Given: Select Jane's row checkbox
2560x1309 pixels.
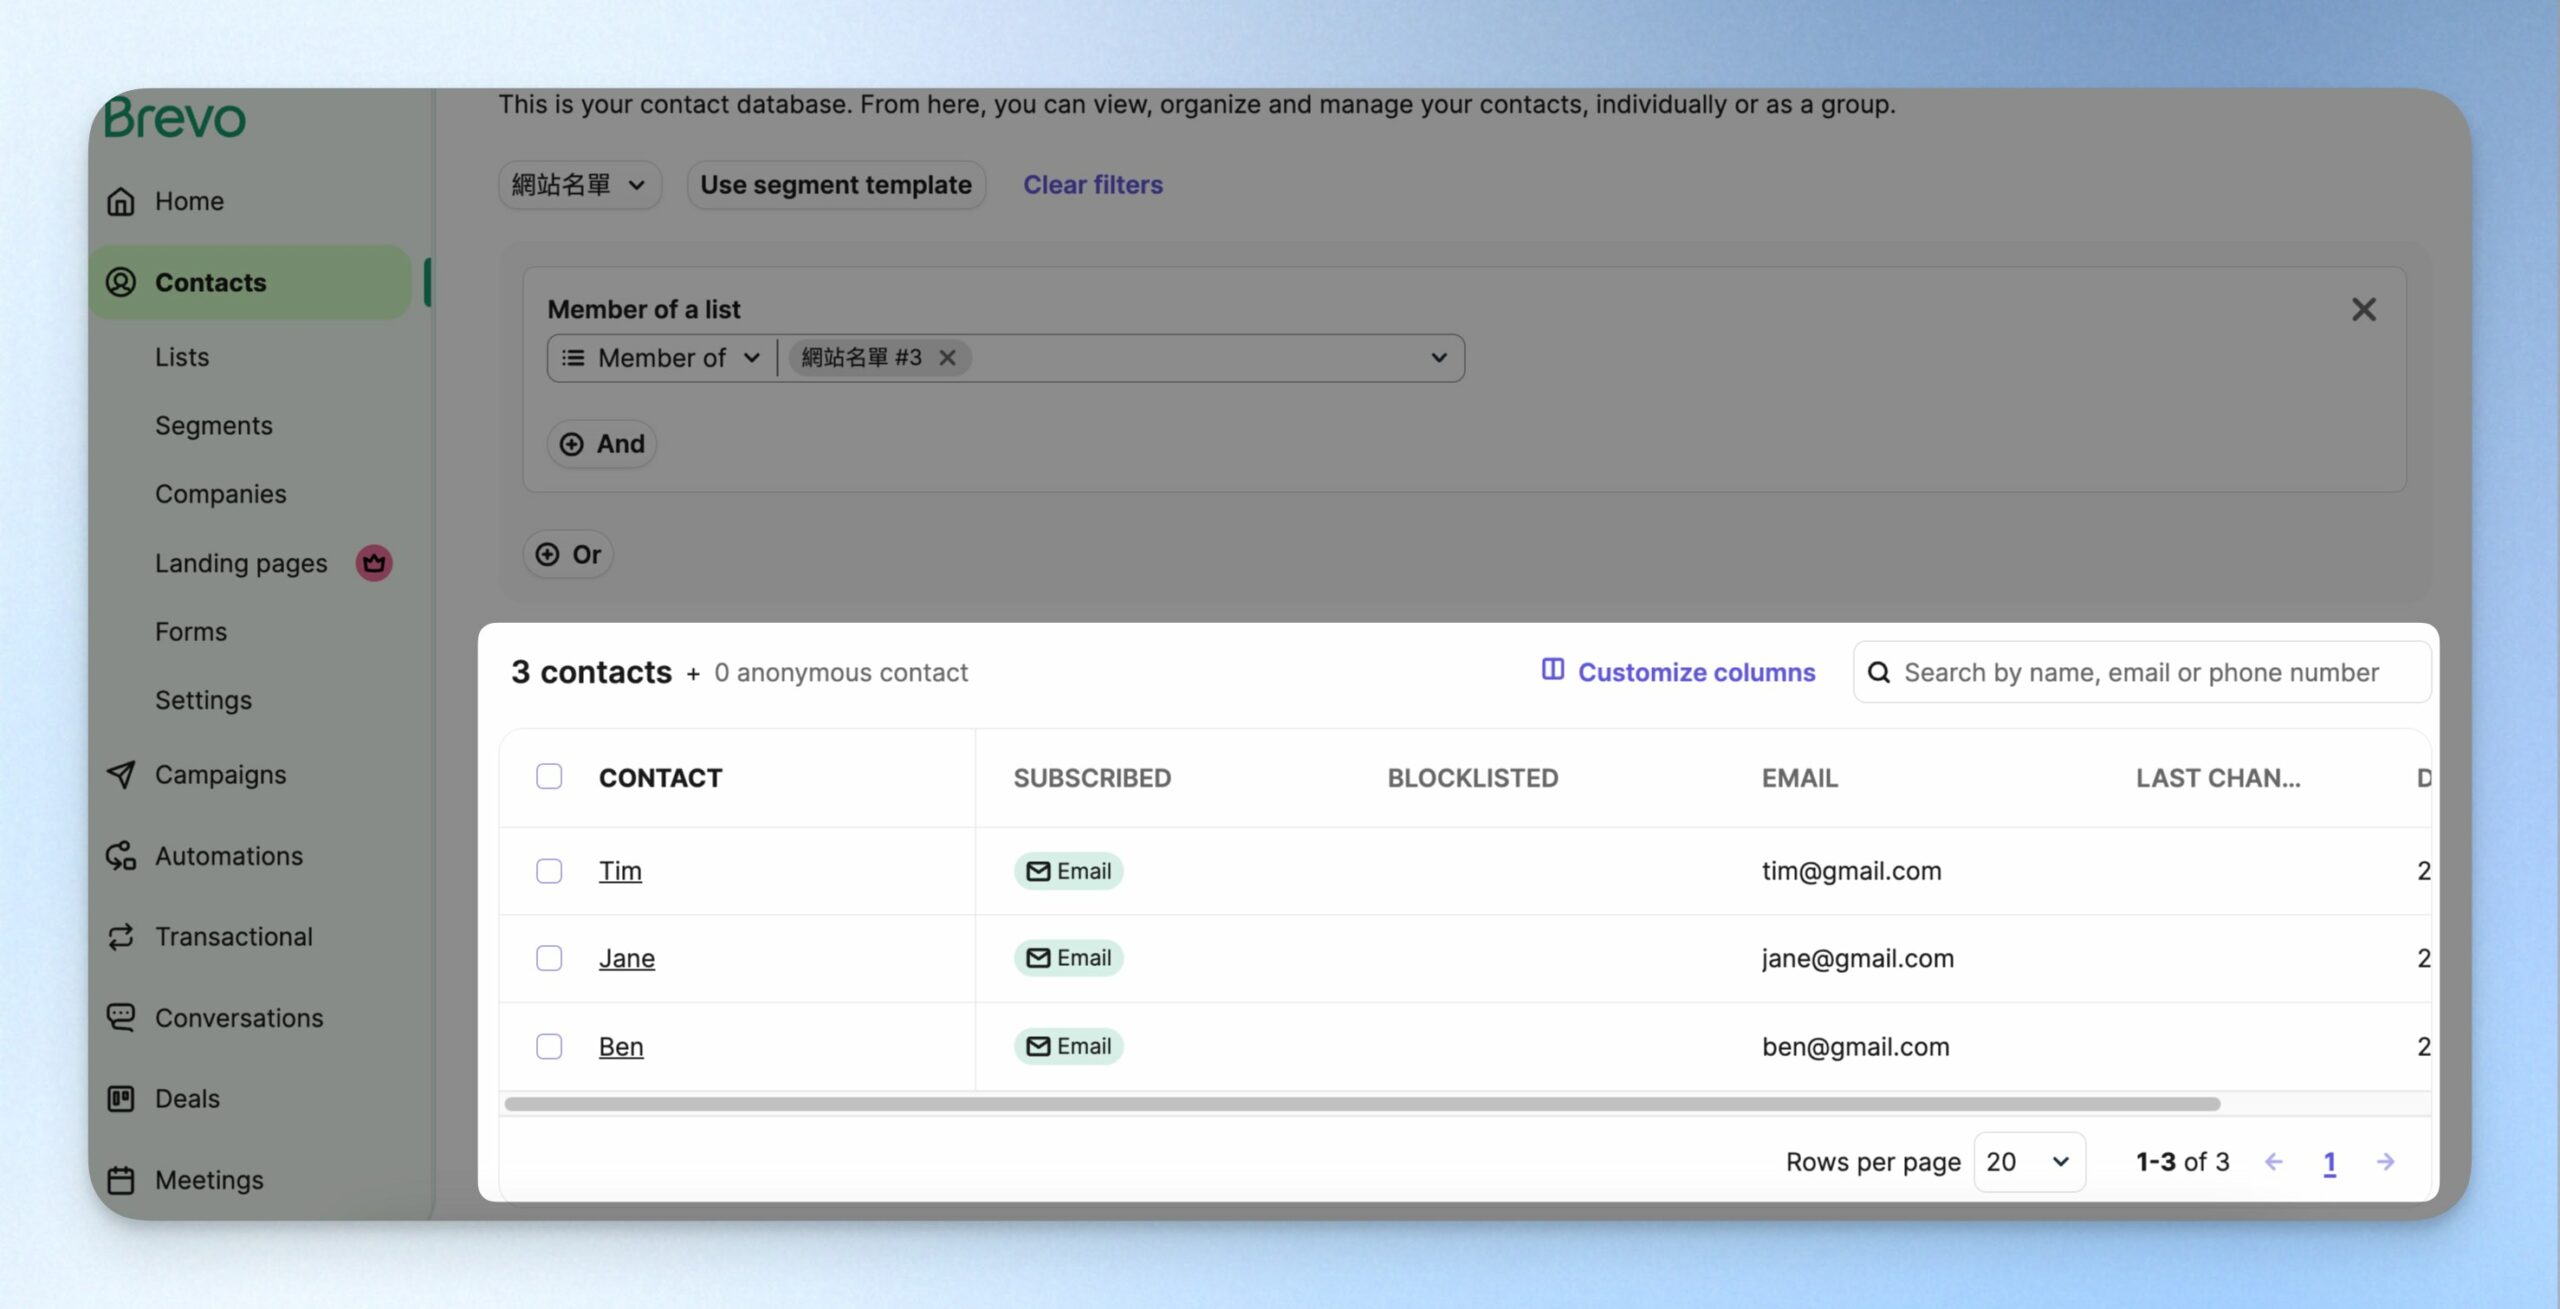Looking at the screenshot, I should point(549,958).
